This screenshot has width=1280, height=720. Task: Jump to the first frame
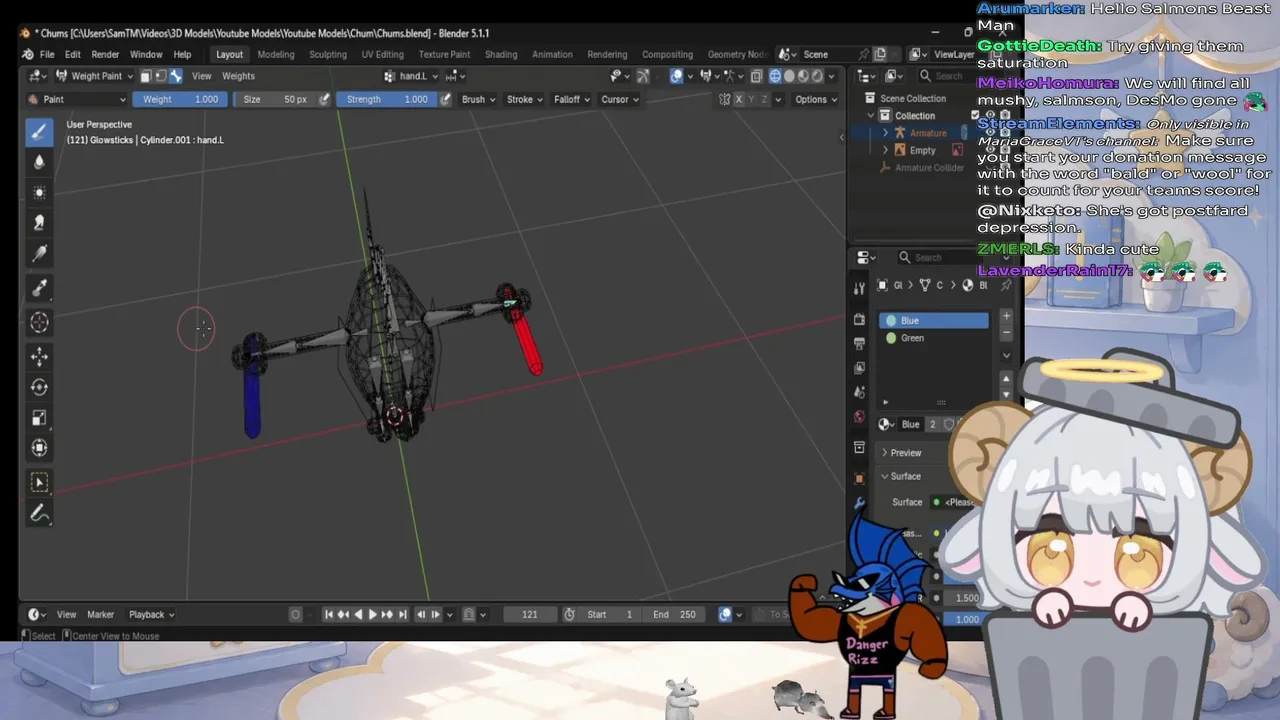[328, 614]
